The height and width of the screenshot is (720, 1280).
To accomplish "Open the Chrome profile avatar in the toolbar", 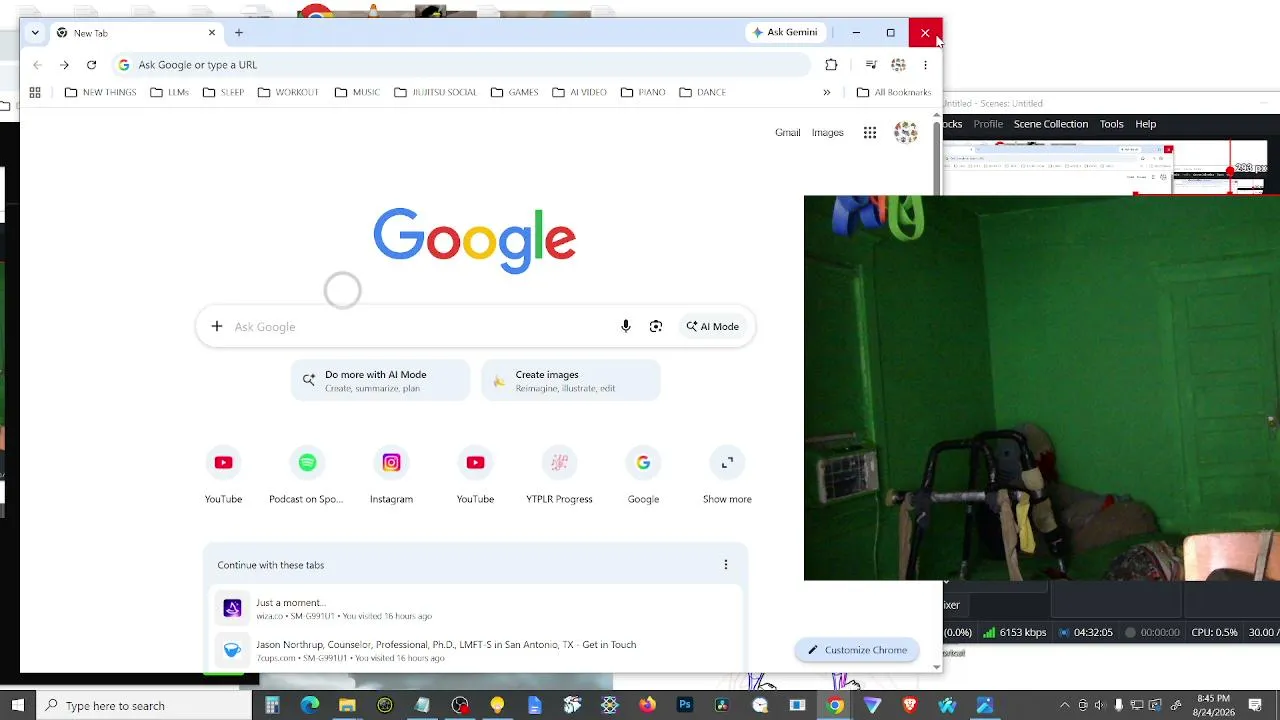I will 898,65.
